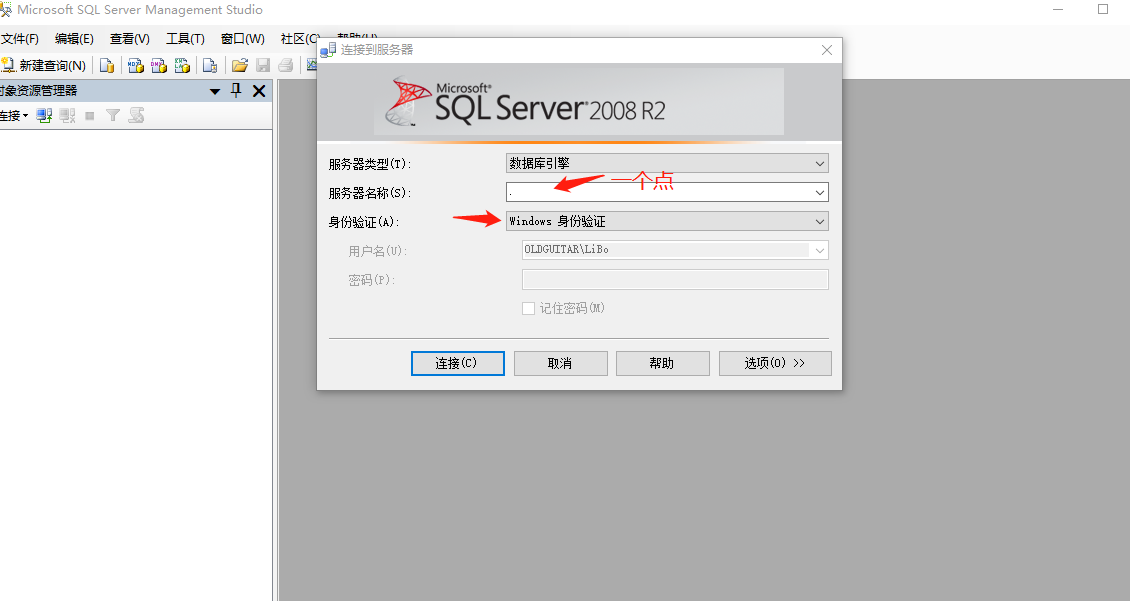Image resolution: width=1130 pixels, height=601 pixels.
Task: Click the script icon in Object Explorer toolbar
Action: [x=136, y=115]
